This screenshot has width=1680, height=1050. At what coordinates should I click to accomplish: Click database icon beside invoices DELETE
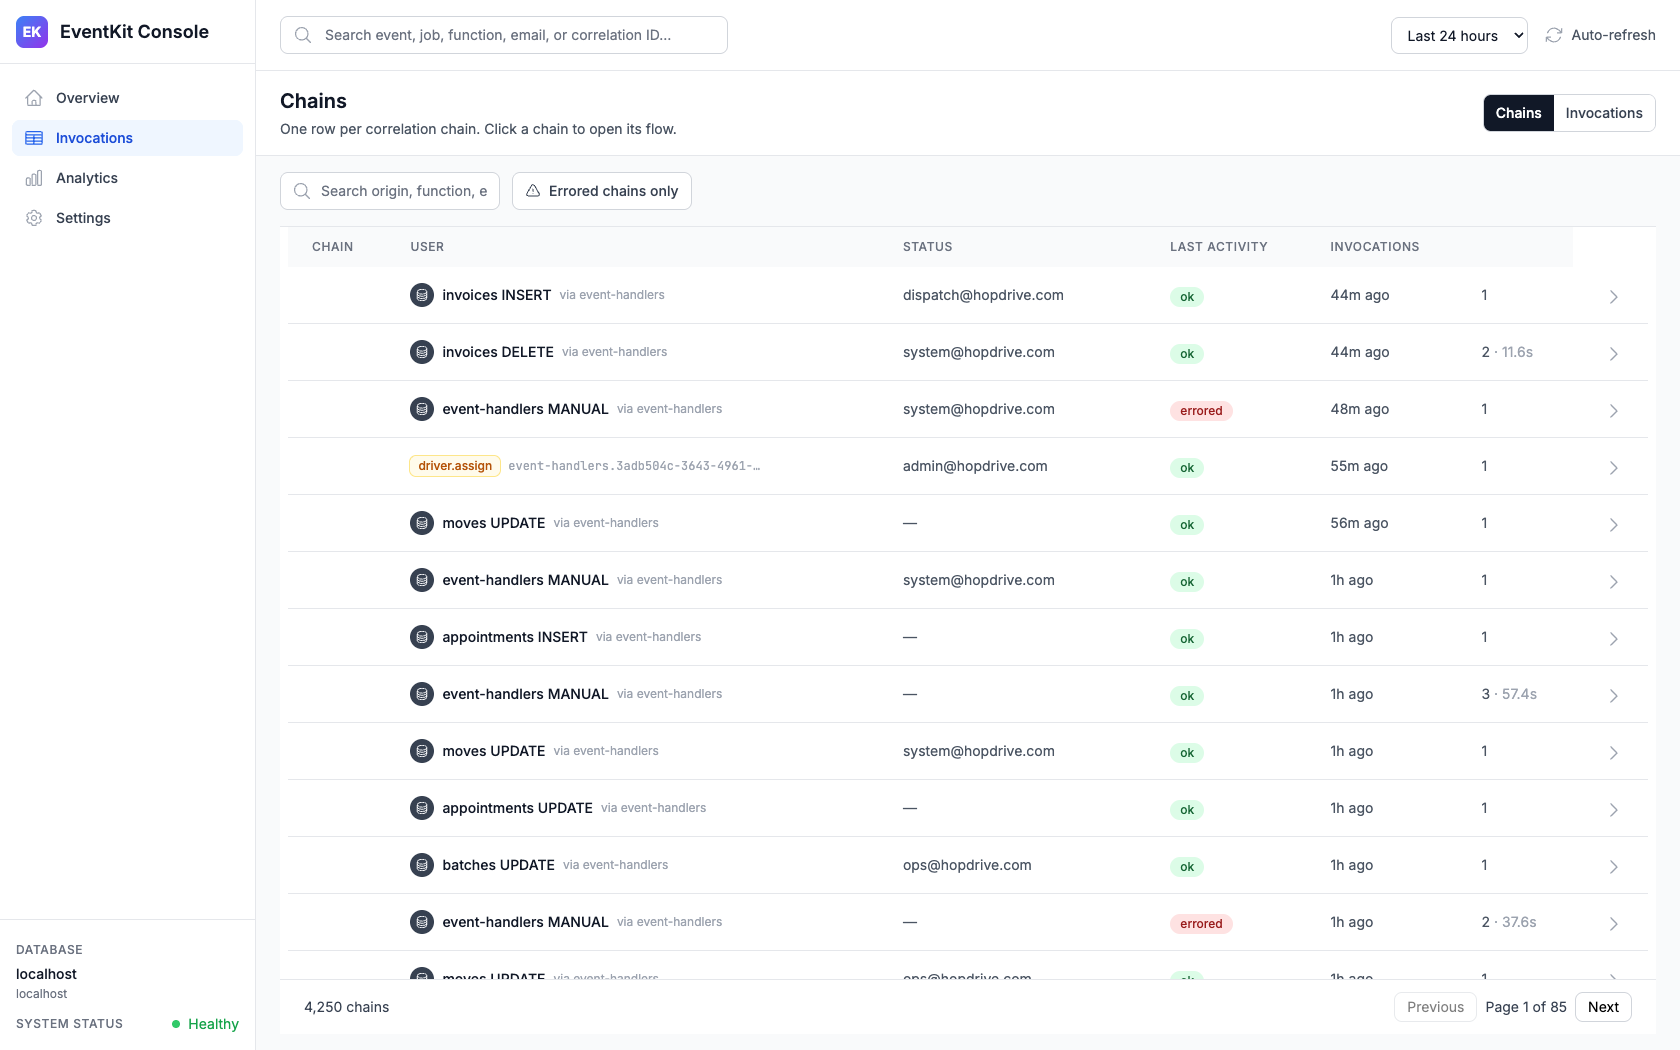tap(422, 352)
